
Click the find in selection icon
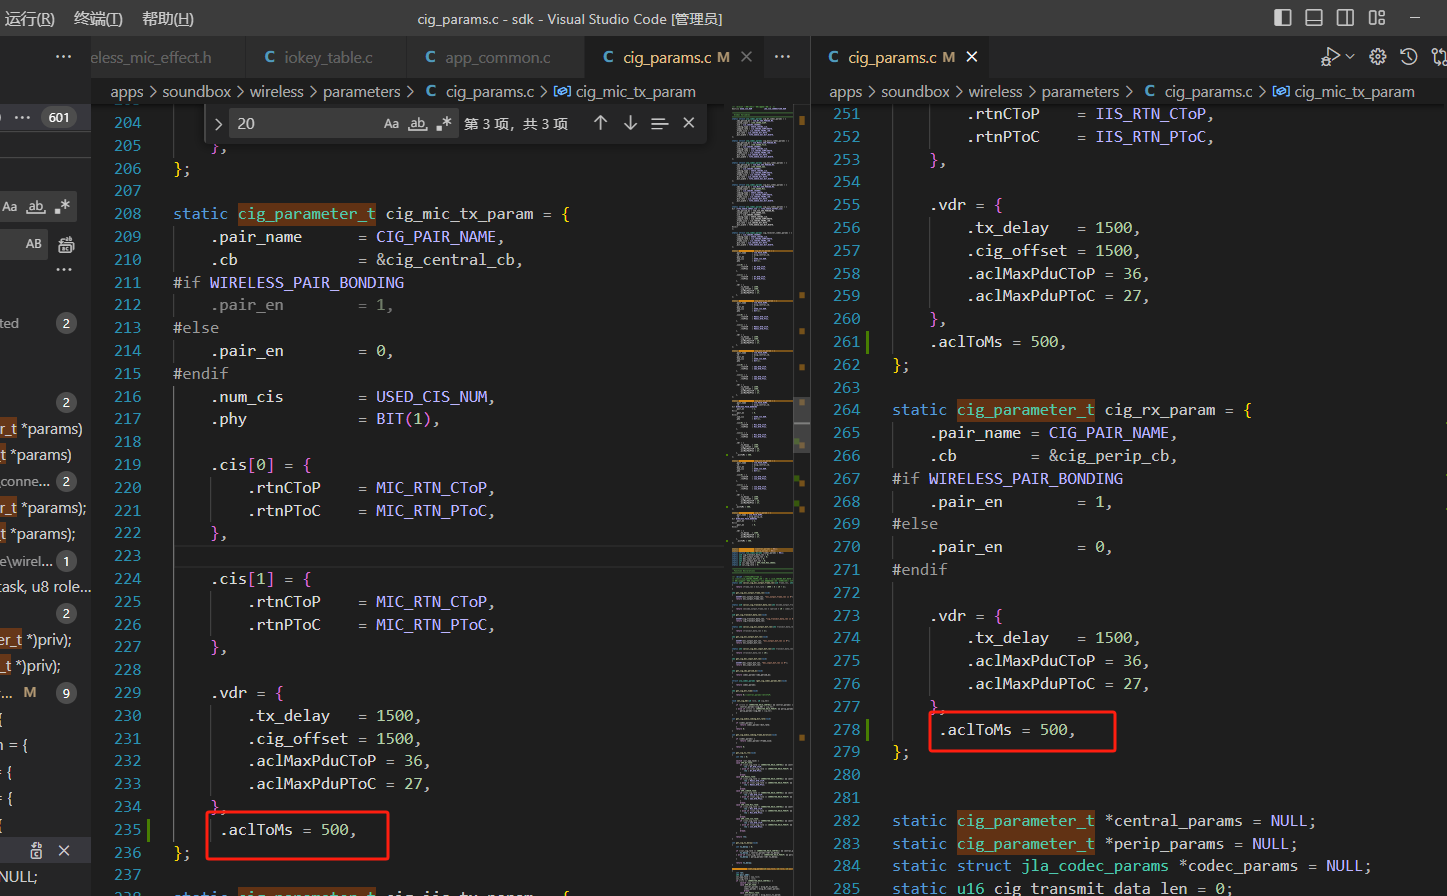pos(660,123)
